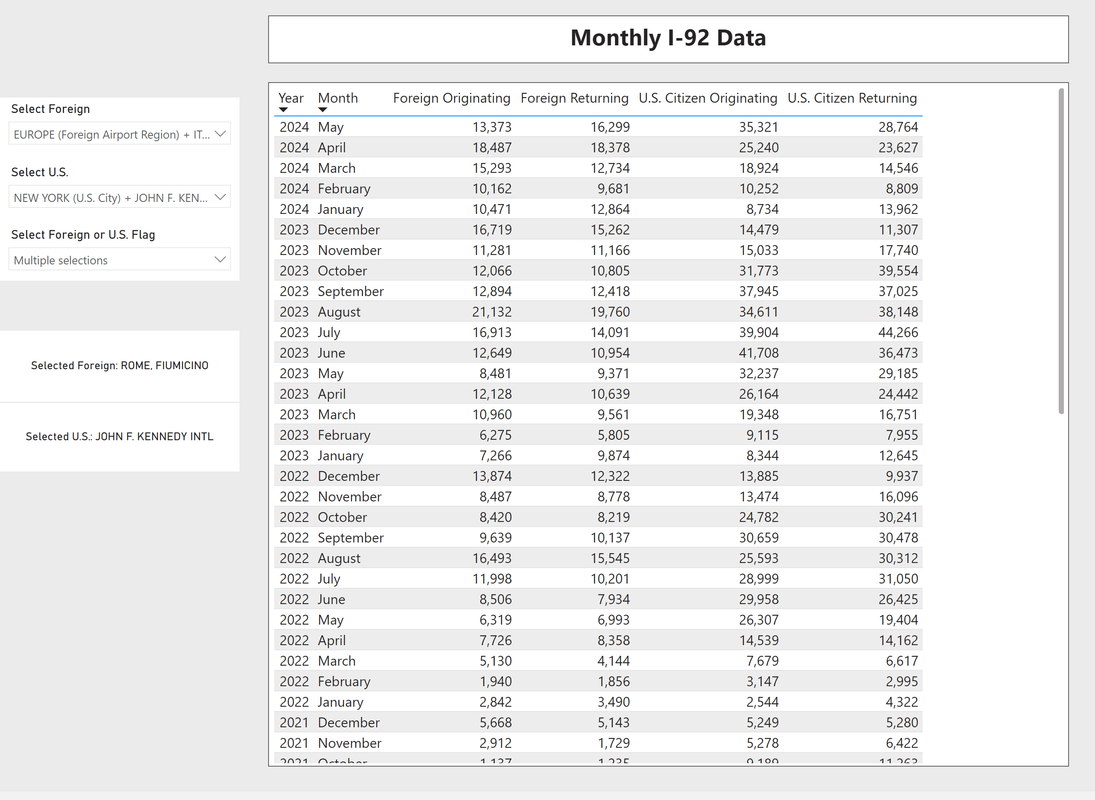
Task: Click the 2021 year cell in the December row
Action: [294, 723]
